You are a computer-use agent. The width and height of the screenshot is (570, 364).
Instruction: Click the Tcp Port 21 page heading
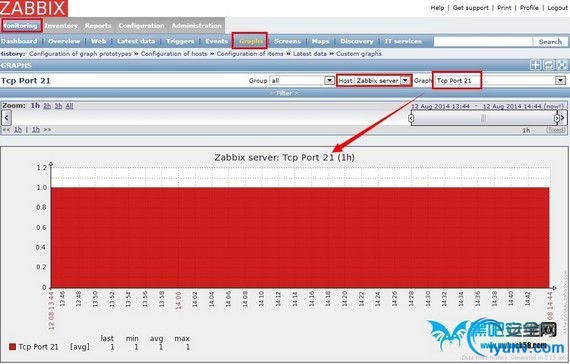[25, 81]
